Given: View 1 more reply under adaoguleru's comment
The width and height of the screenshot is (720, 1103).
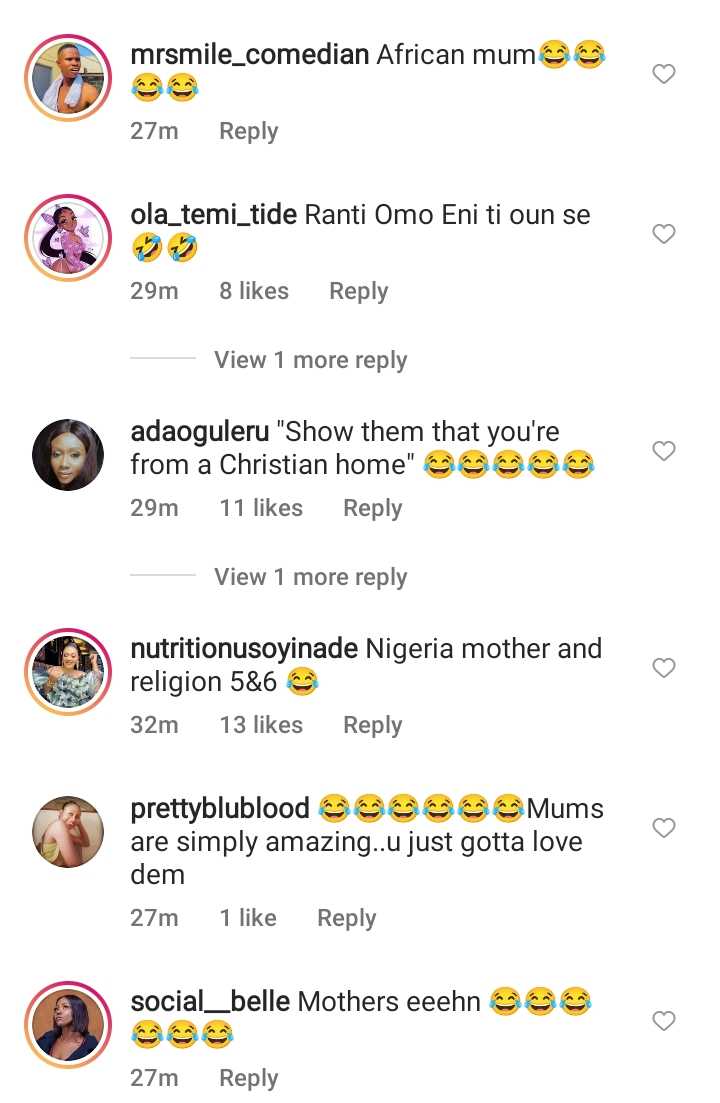Looking at the screenshot, I should coord(310,577).
